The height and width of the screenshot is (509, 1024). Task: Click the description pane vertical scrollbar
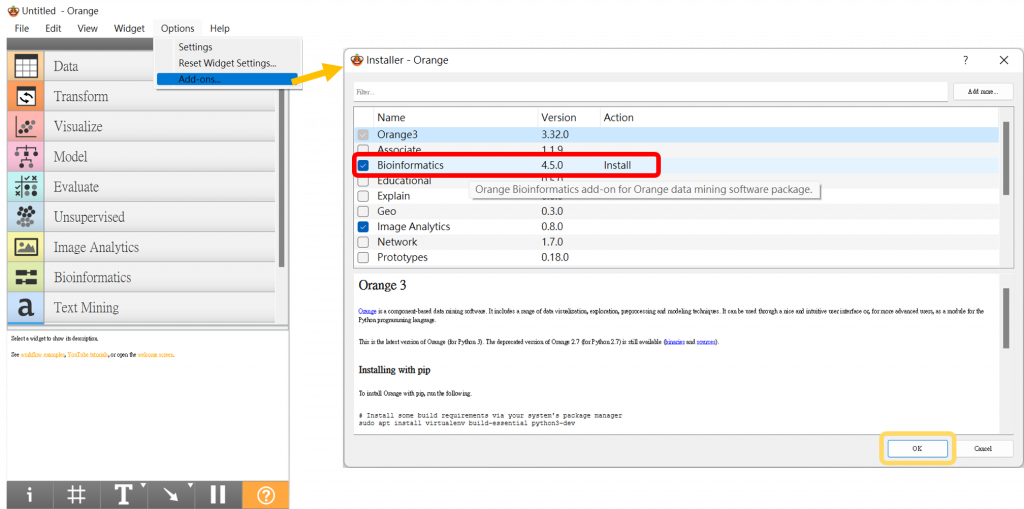(x=1006, y=319)
